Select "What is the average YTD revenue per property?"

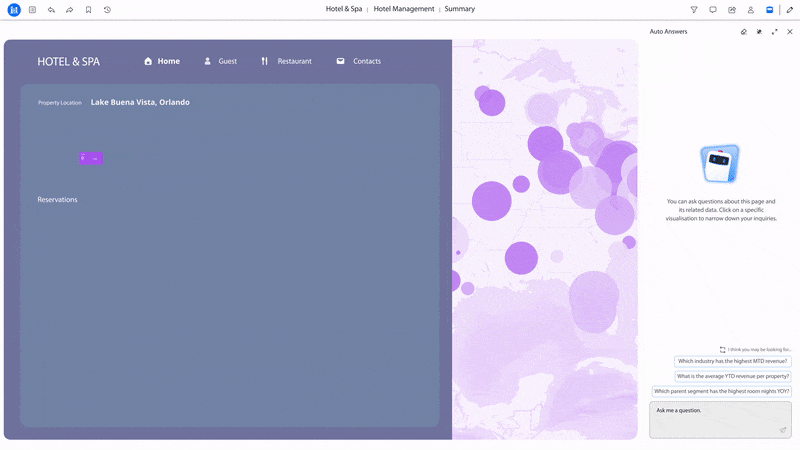(733, 376)
